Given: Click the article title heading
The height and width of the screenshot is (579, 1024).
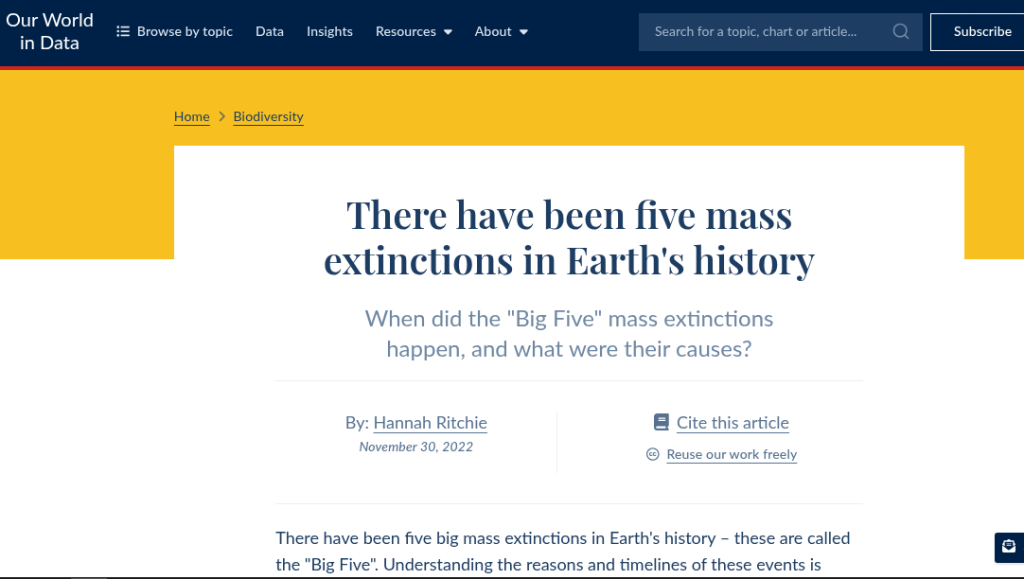Looking at the screenshot, I should 569,238.
